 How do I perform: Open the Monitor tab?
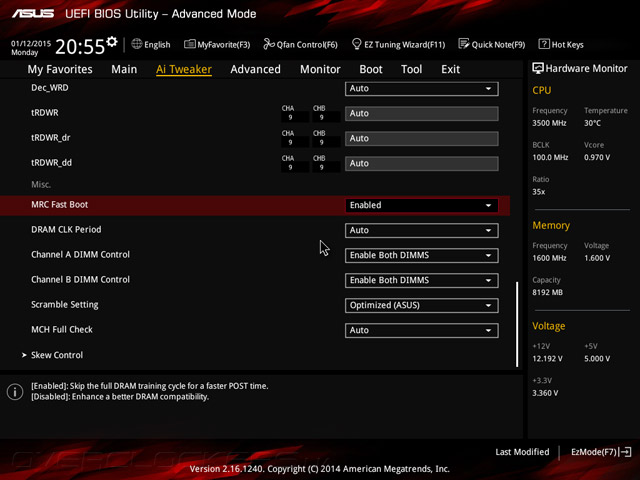pyautogui.click(x=320, y=69)
